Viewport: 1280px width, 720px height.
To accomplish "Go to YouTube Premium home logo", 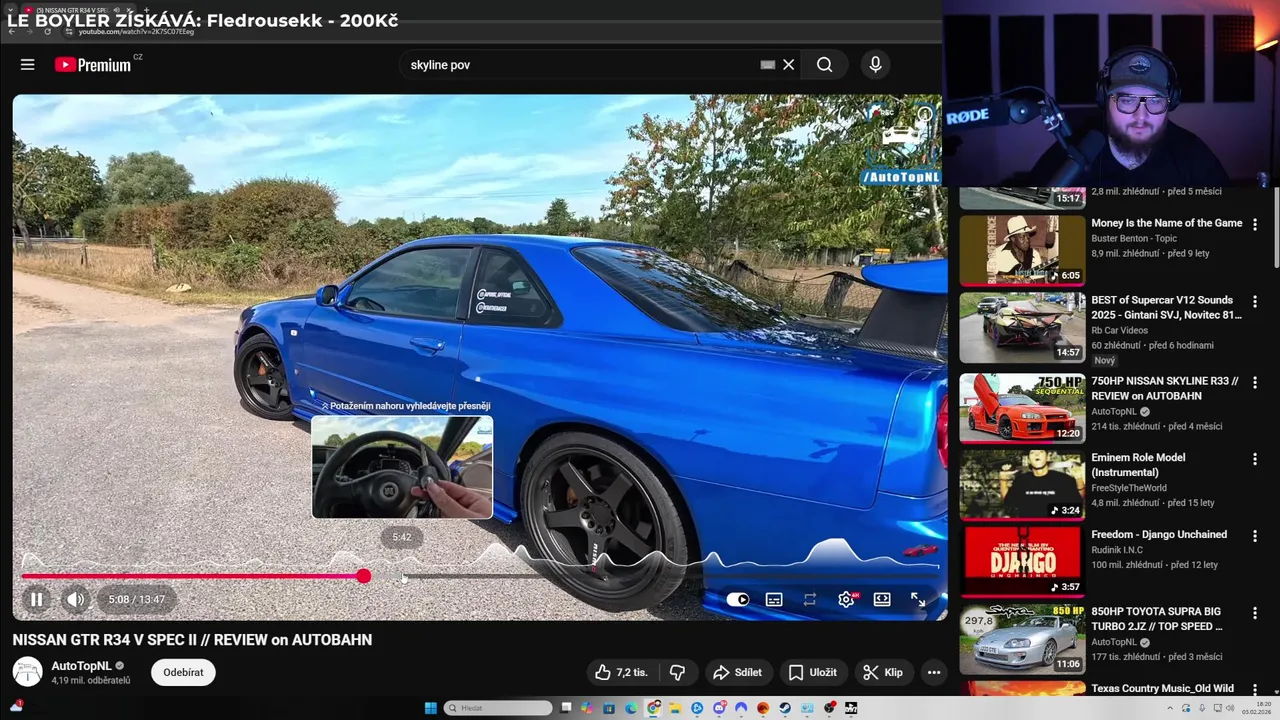I will click(93, 64).
